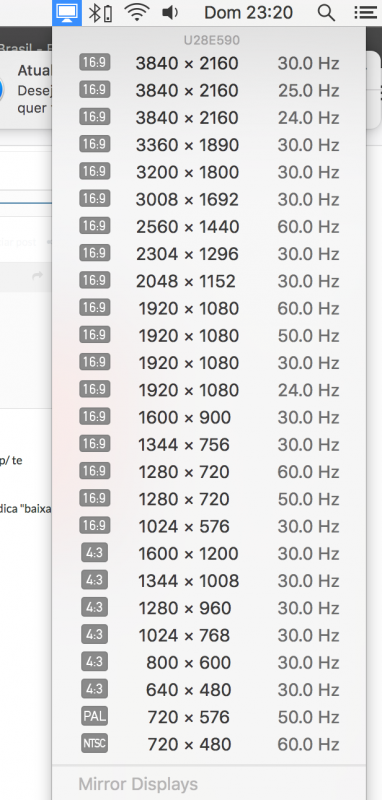Open Notification Center list icon

point(365,13)
